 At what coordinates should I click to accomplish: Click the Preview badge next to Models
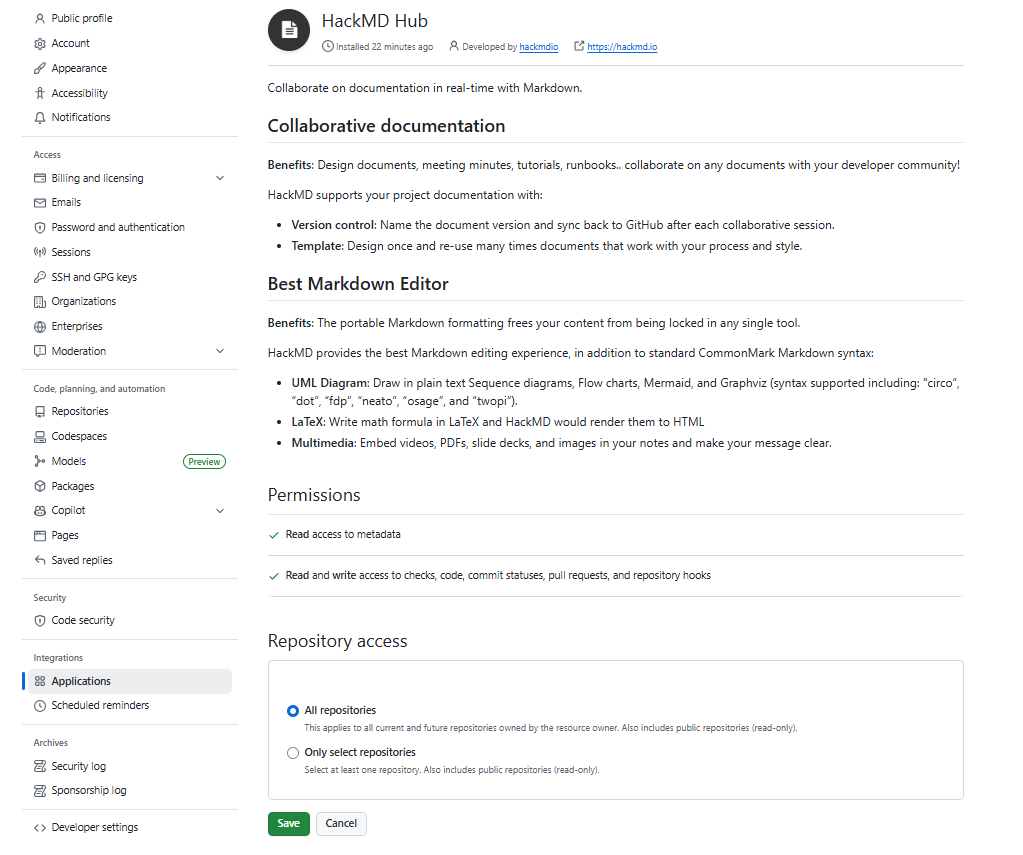(204, 461)
